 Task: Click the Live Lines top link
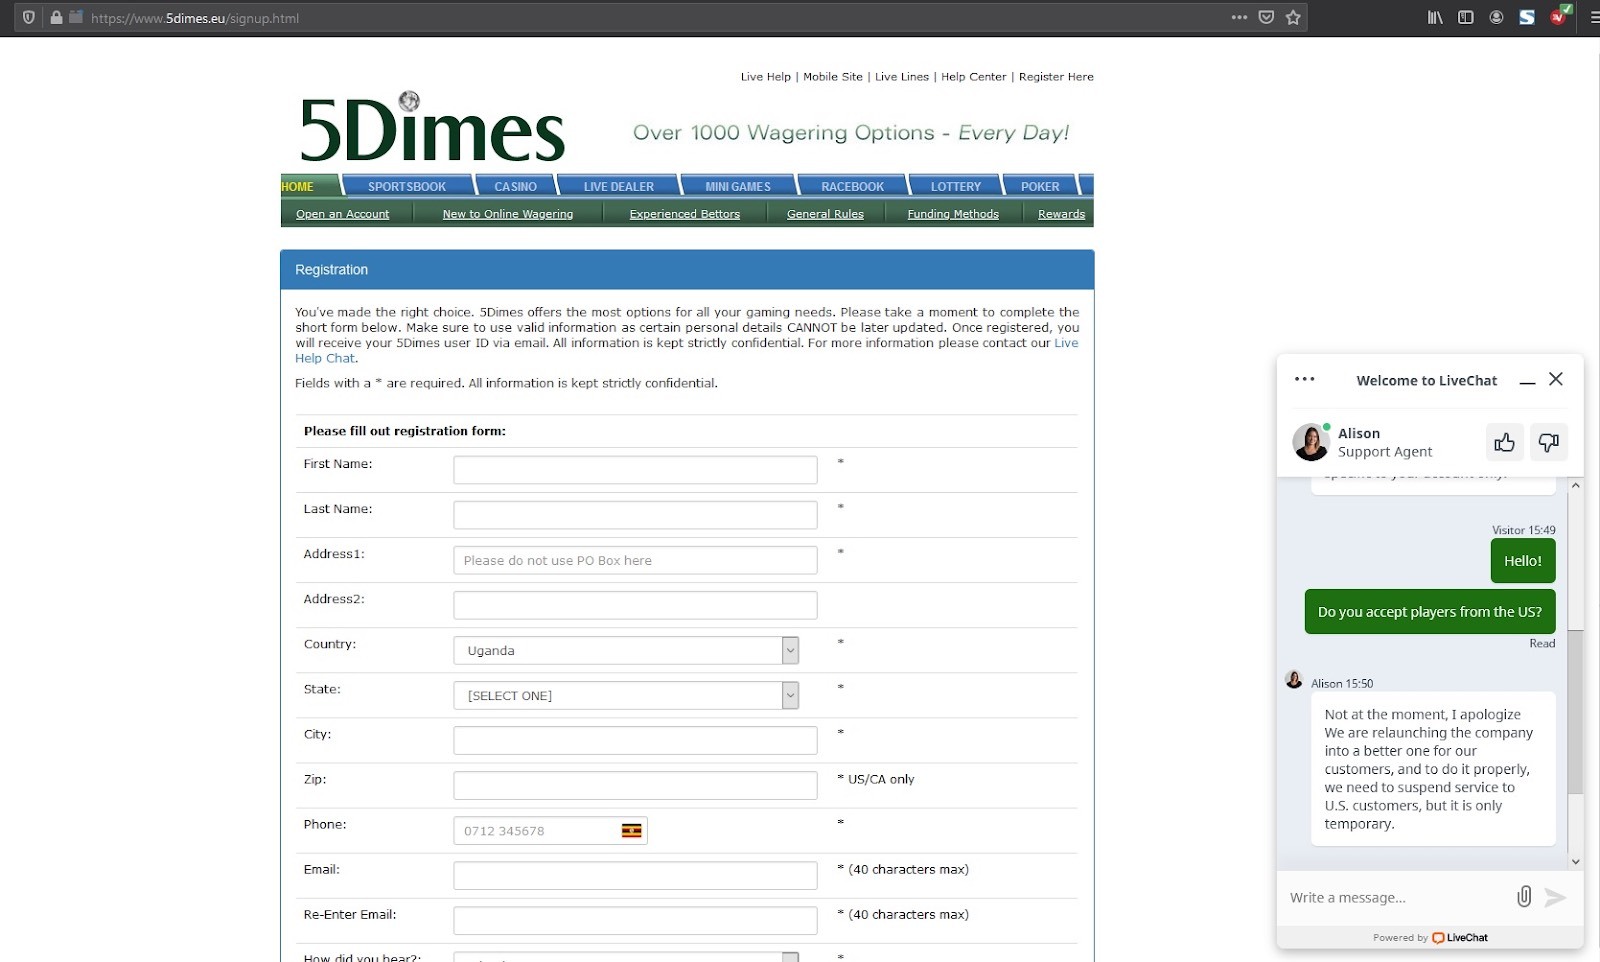902,77
